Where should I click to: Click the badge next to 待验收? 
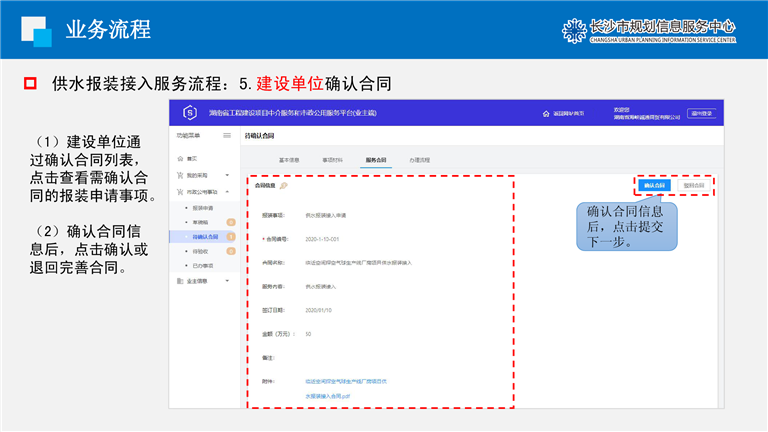(x=231, y=251)
